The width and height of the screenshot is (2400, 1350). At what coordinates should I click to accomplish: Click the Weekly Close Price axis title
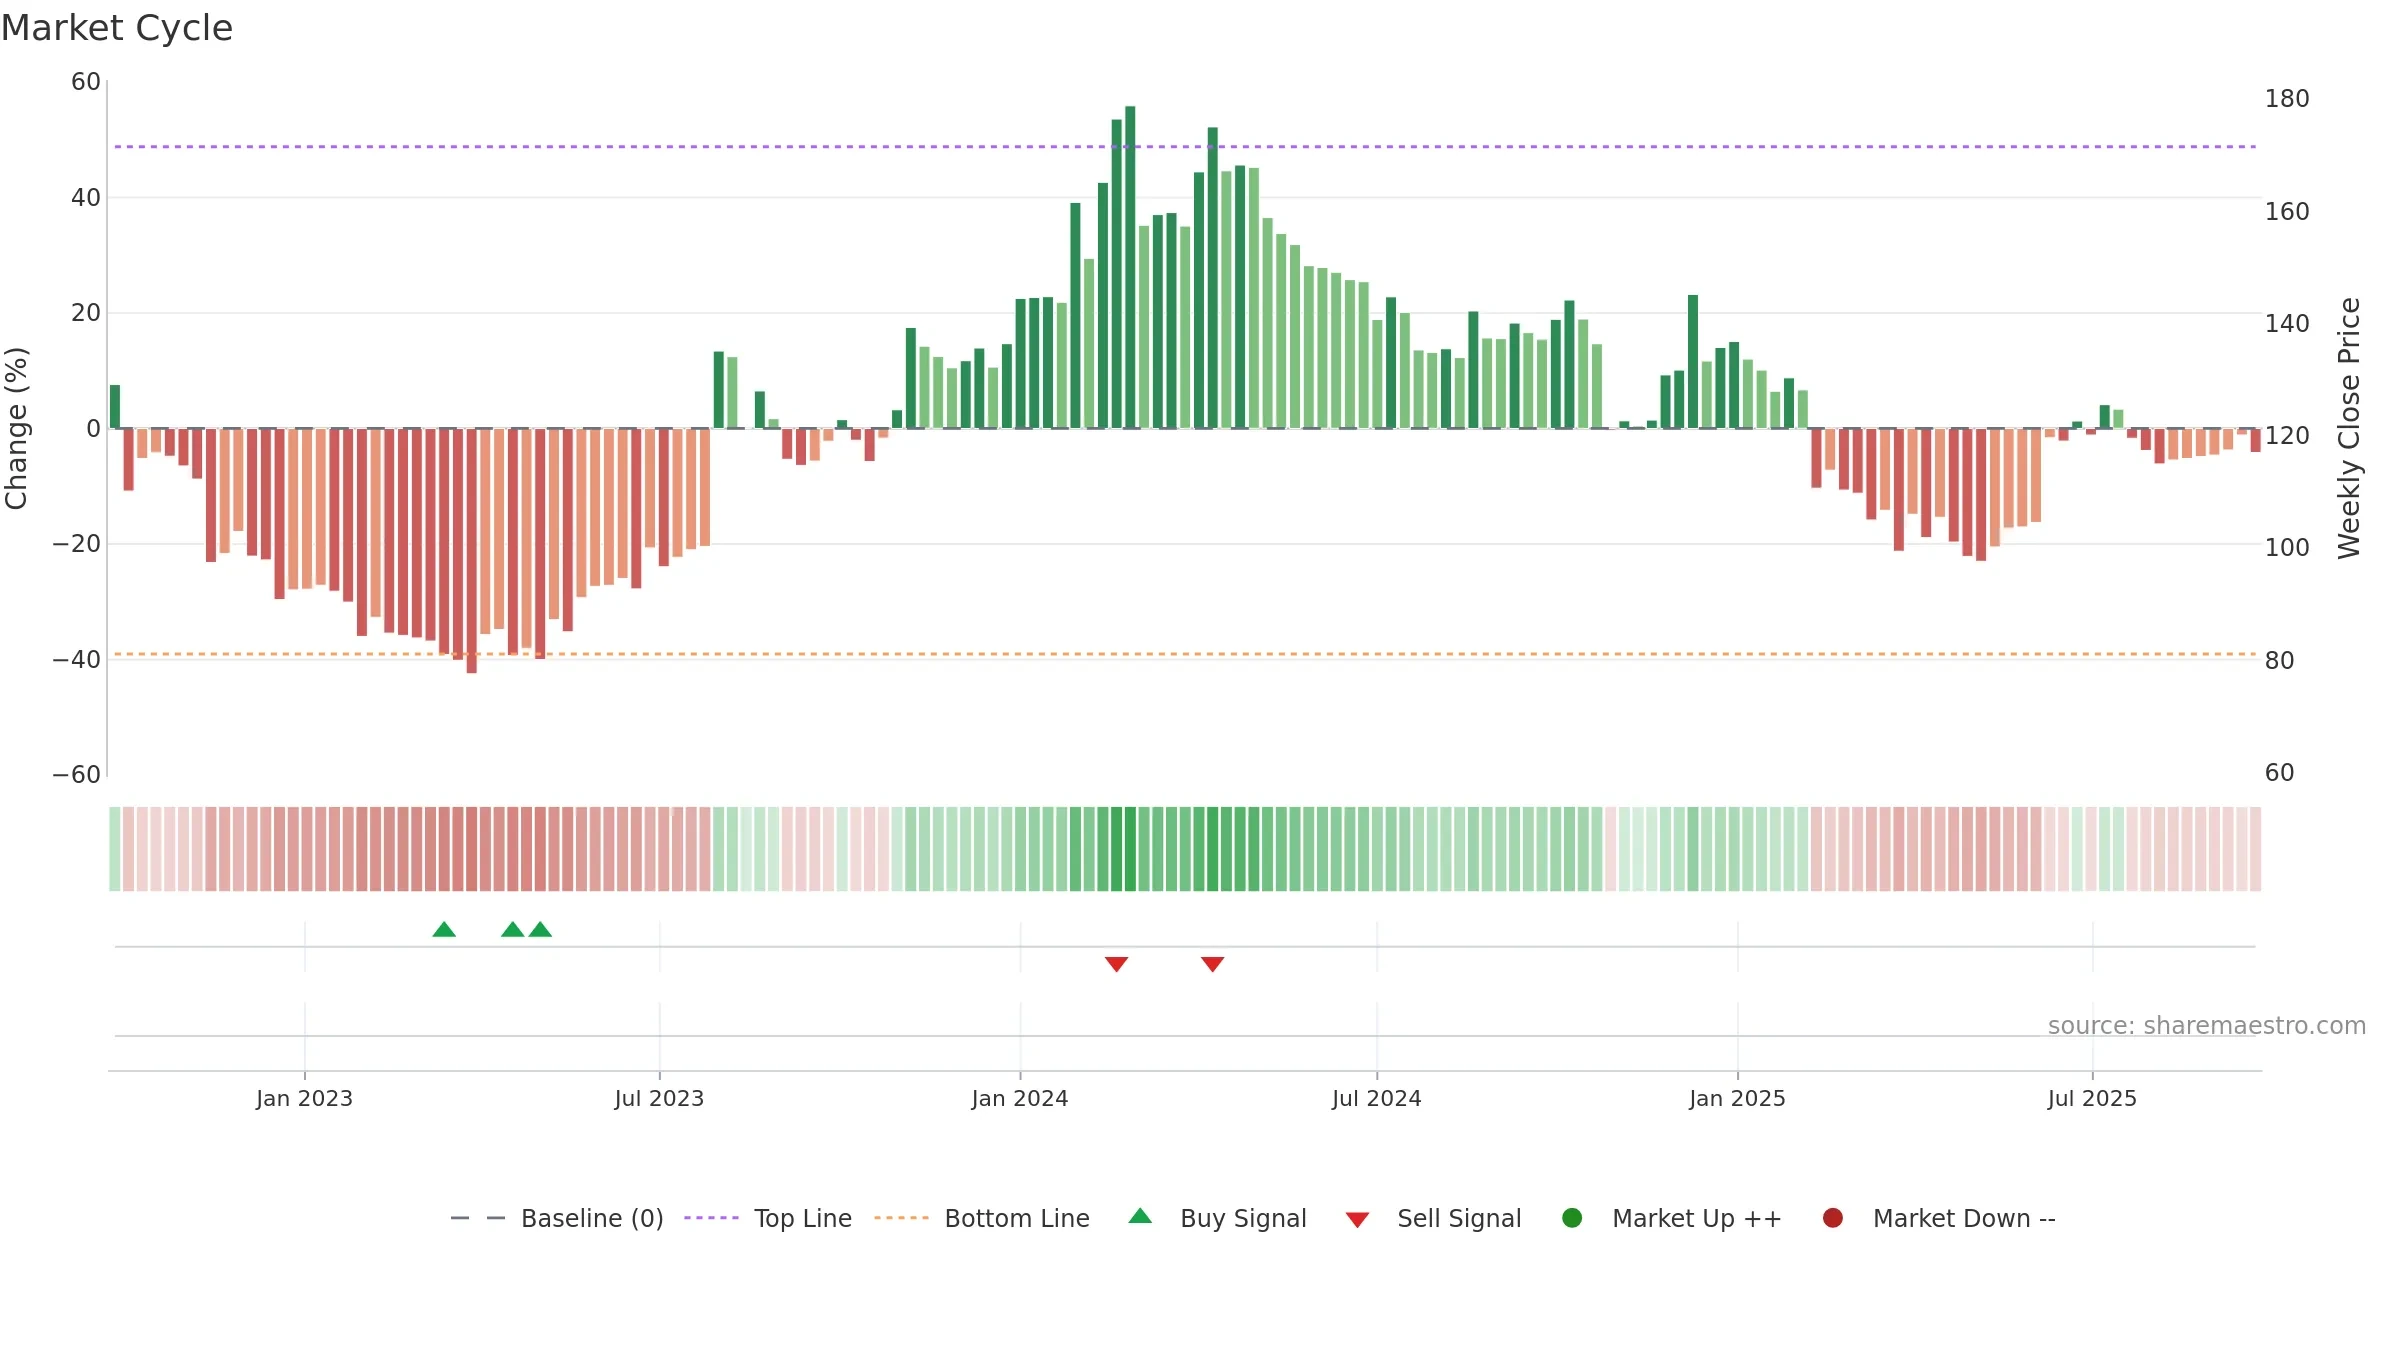click(x=2349, y=428)
